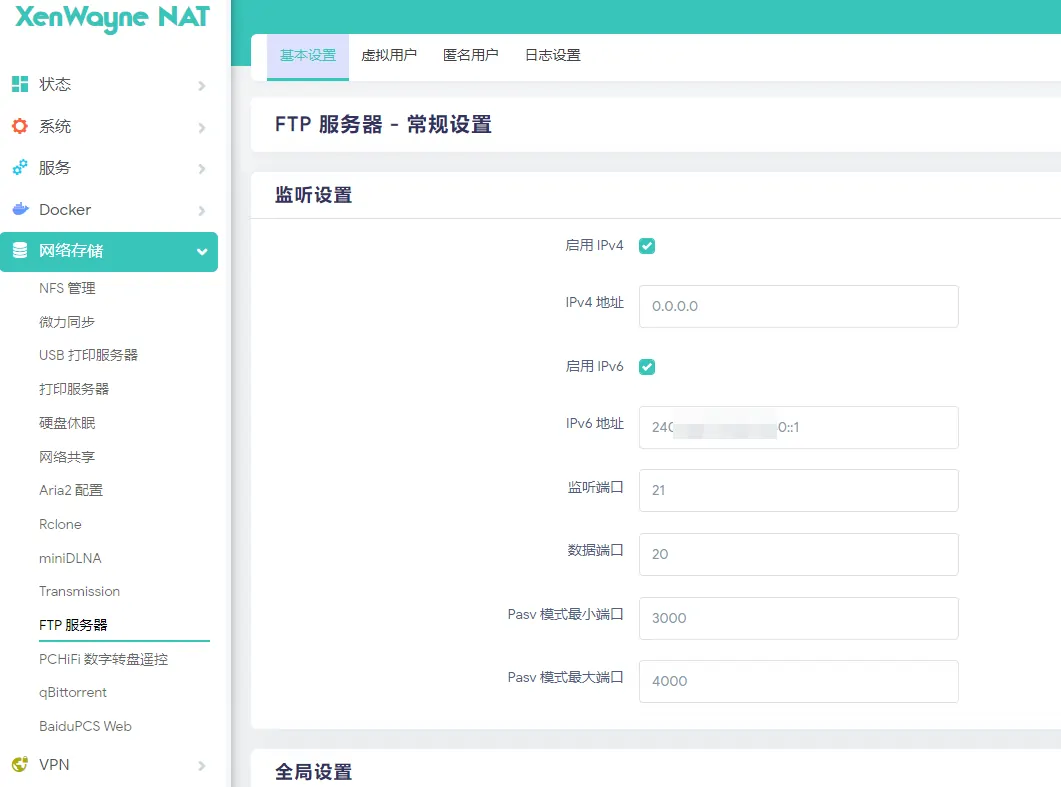
Task: Click the 服务 gears icon
Action: click(20, 167)
